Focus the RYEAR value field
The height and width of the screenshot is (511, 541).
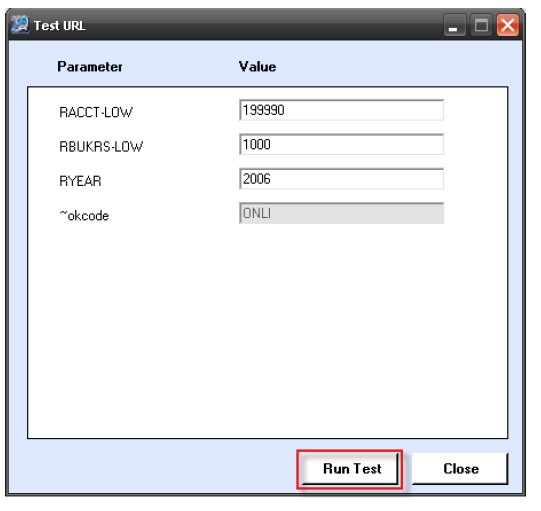coord(341,179)
